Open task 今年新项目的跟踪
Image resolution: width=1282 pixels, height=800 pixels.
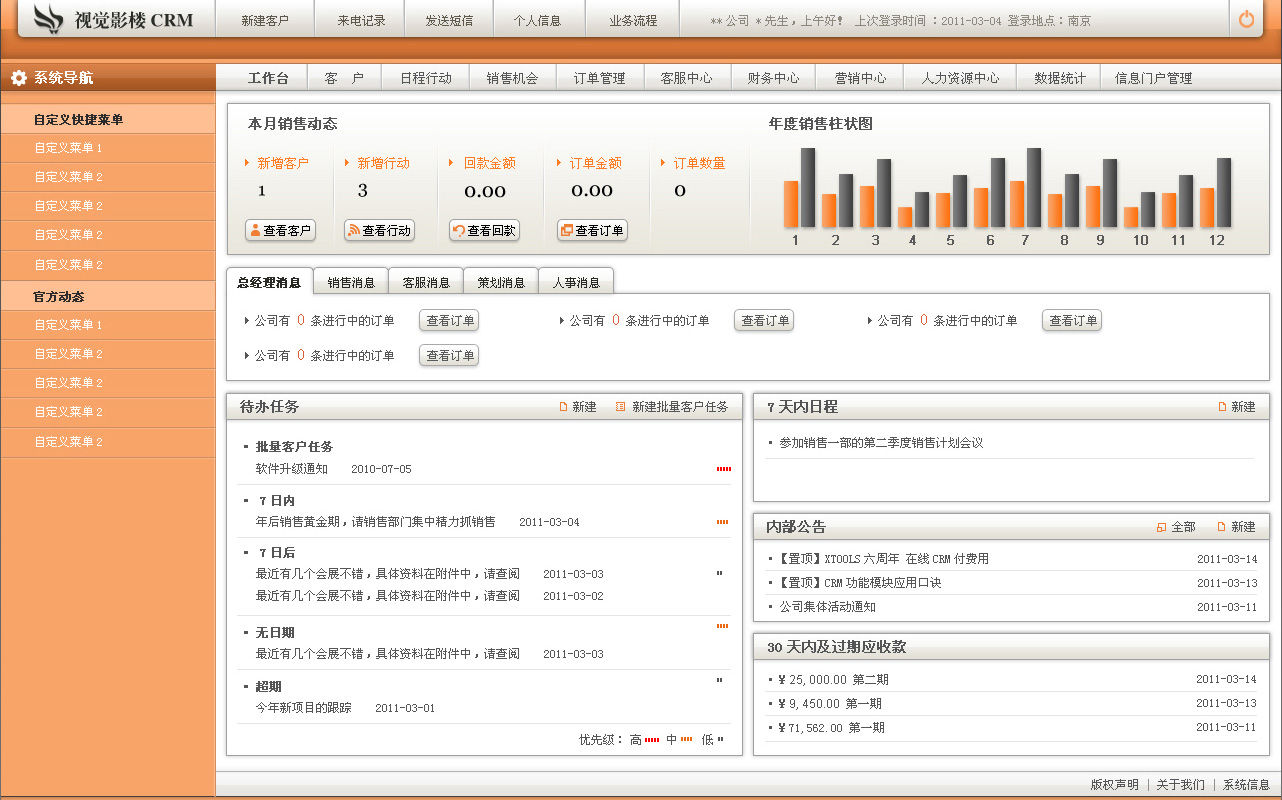point(303,708)
